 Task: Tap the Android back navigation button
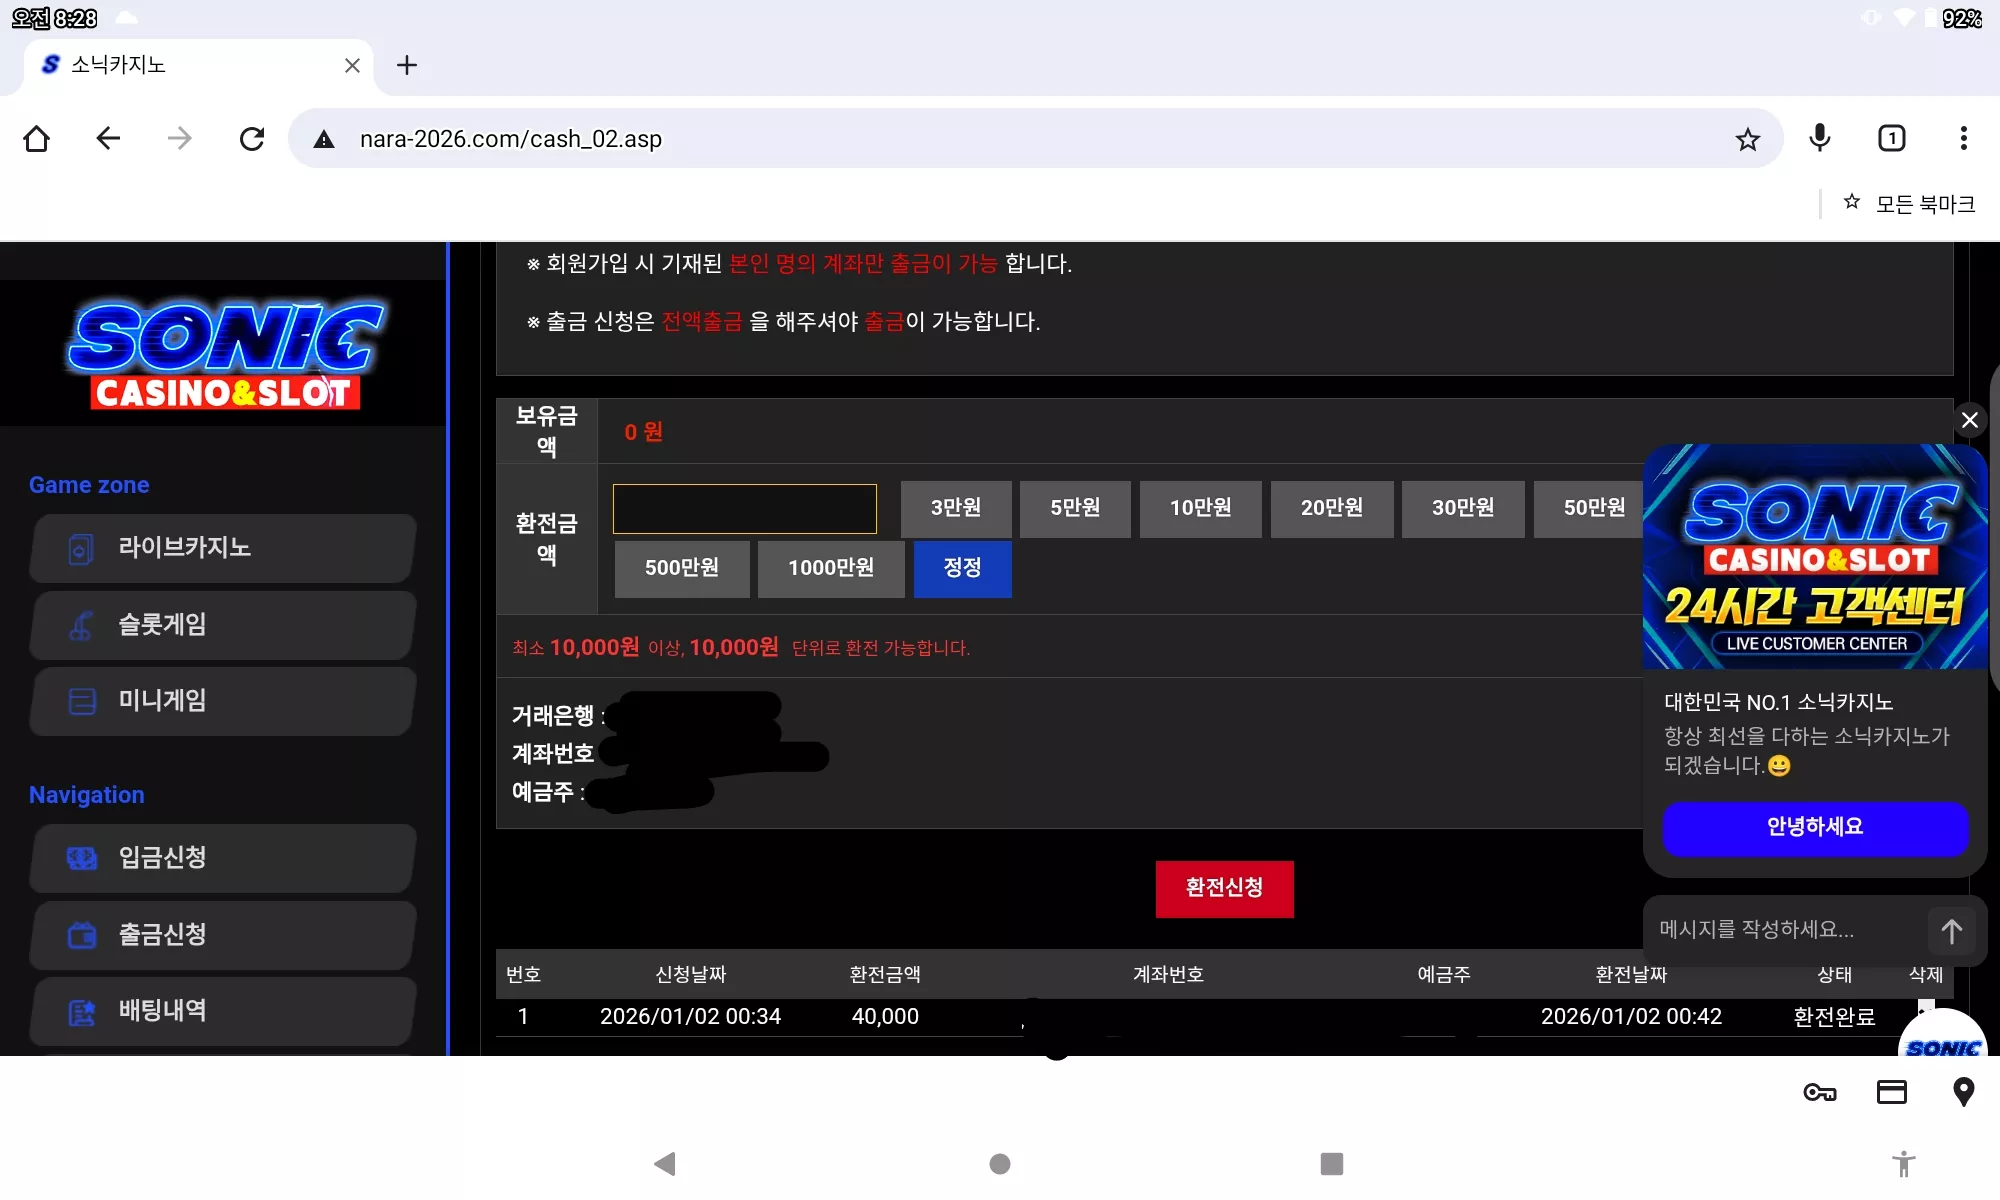click(665, 1164)
